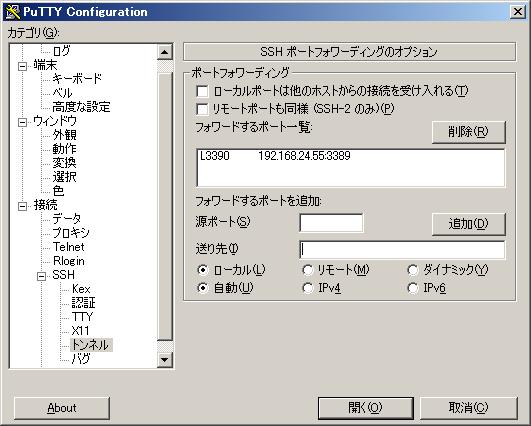Collapse the SSH tree node
Screen dimensions: 531x426
[x=41, y=276]
